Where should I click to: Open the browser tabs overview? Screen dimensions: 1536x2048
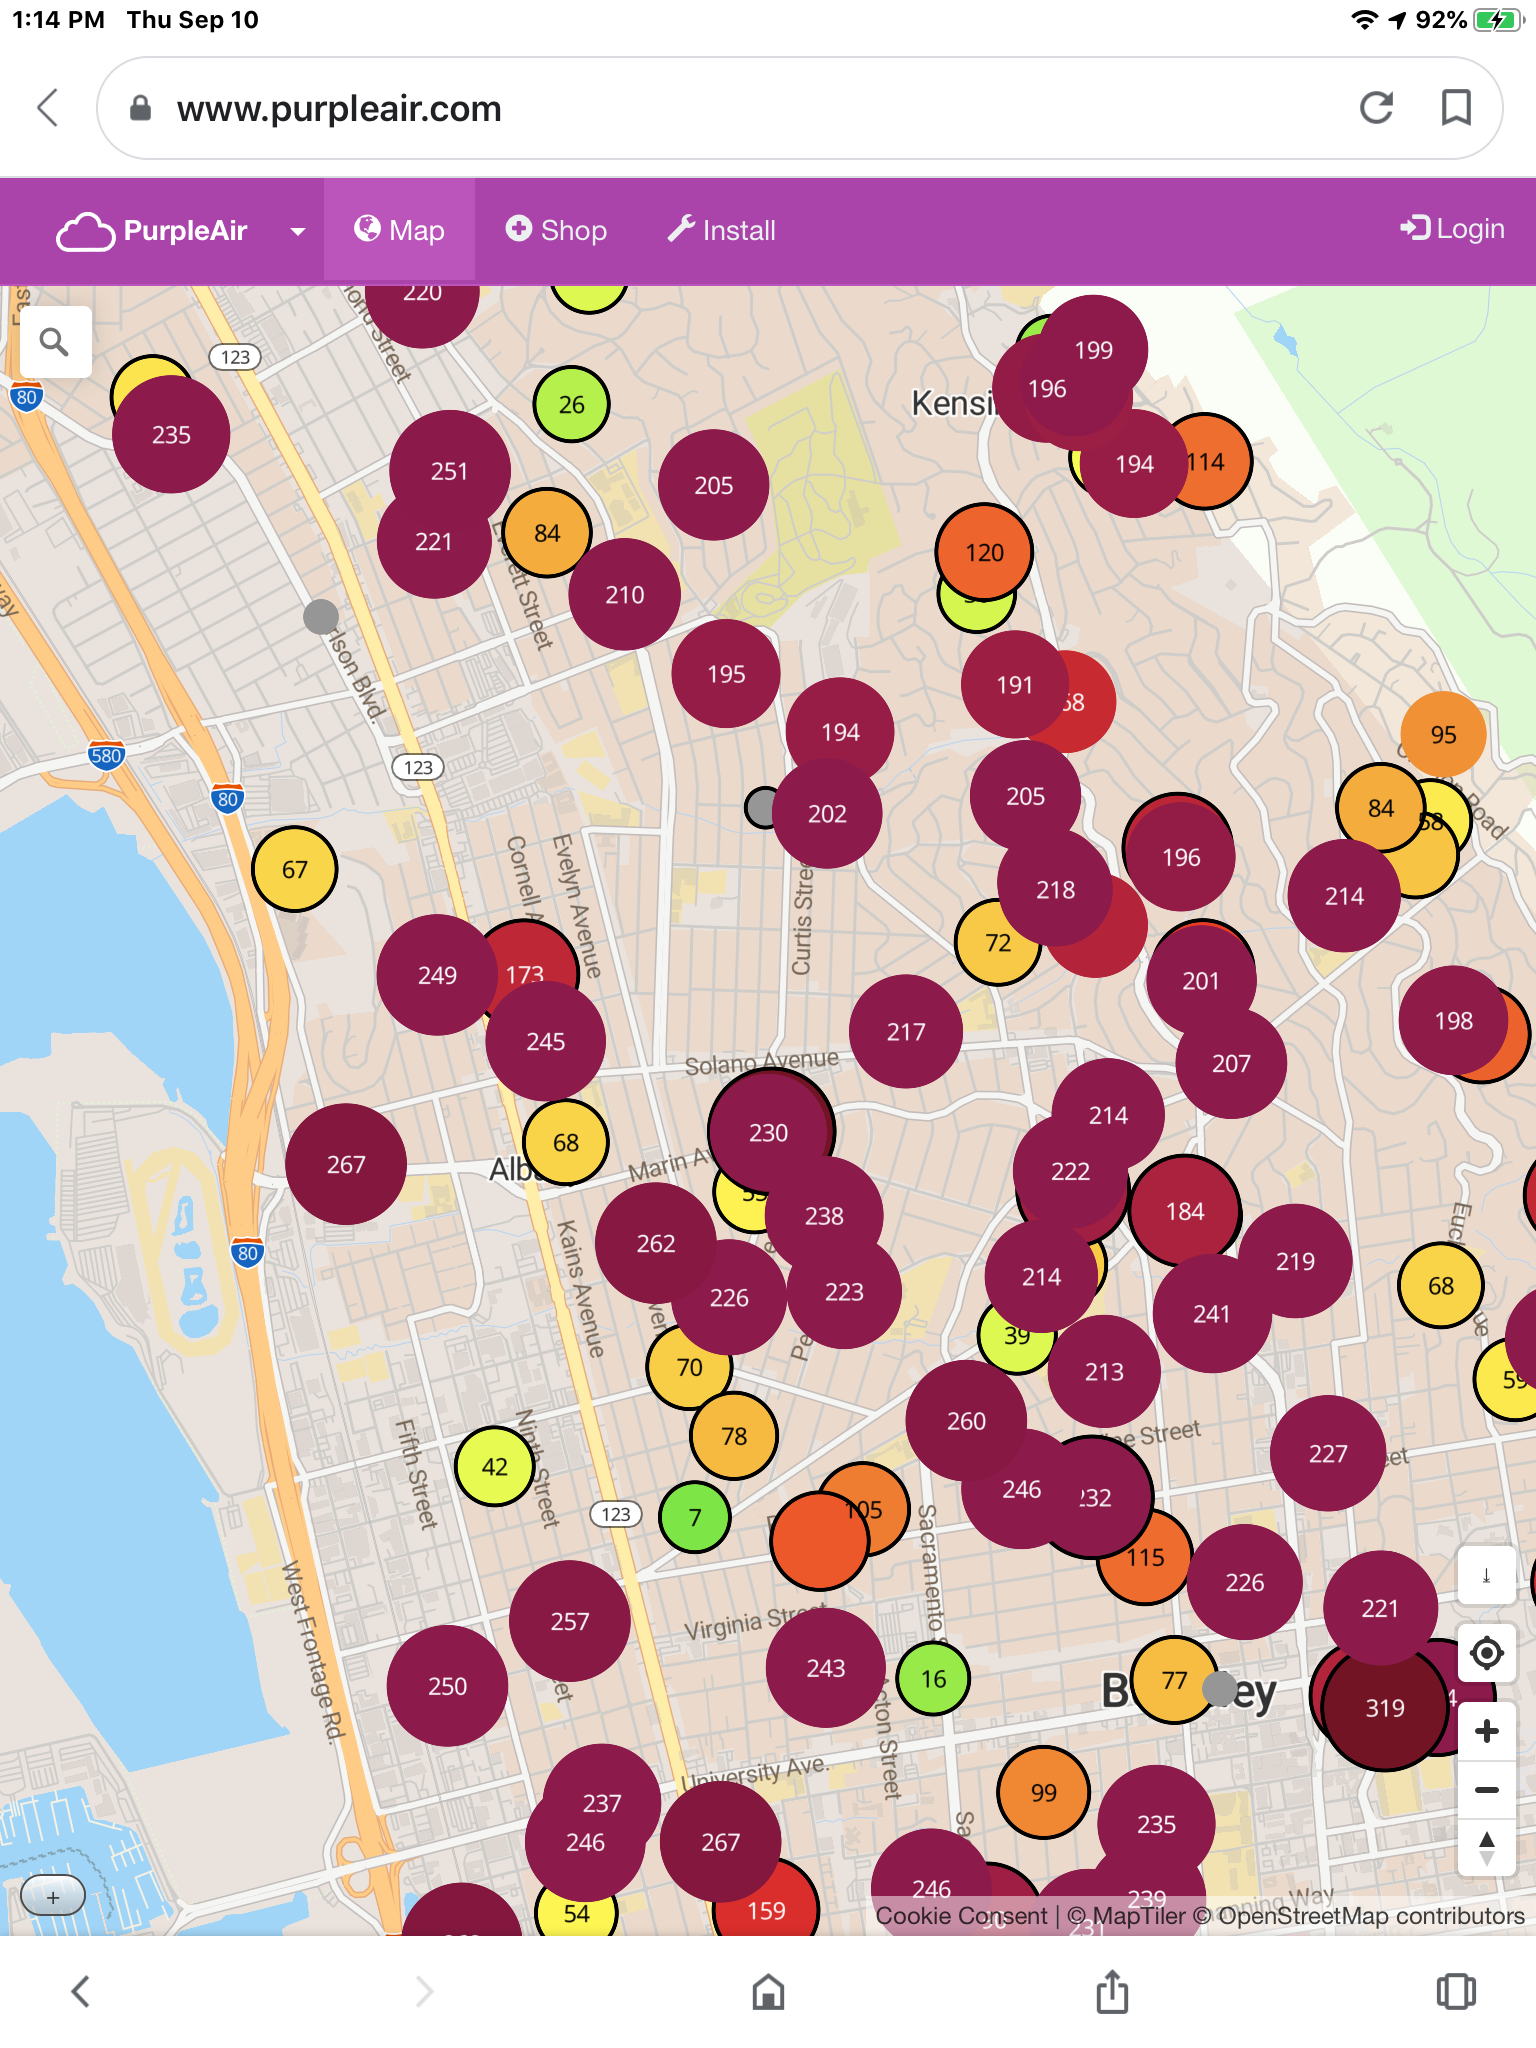click(x=1456, y=1991)
